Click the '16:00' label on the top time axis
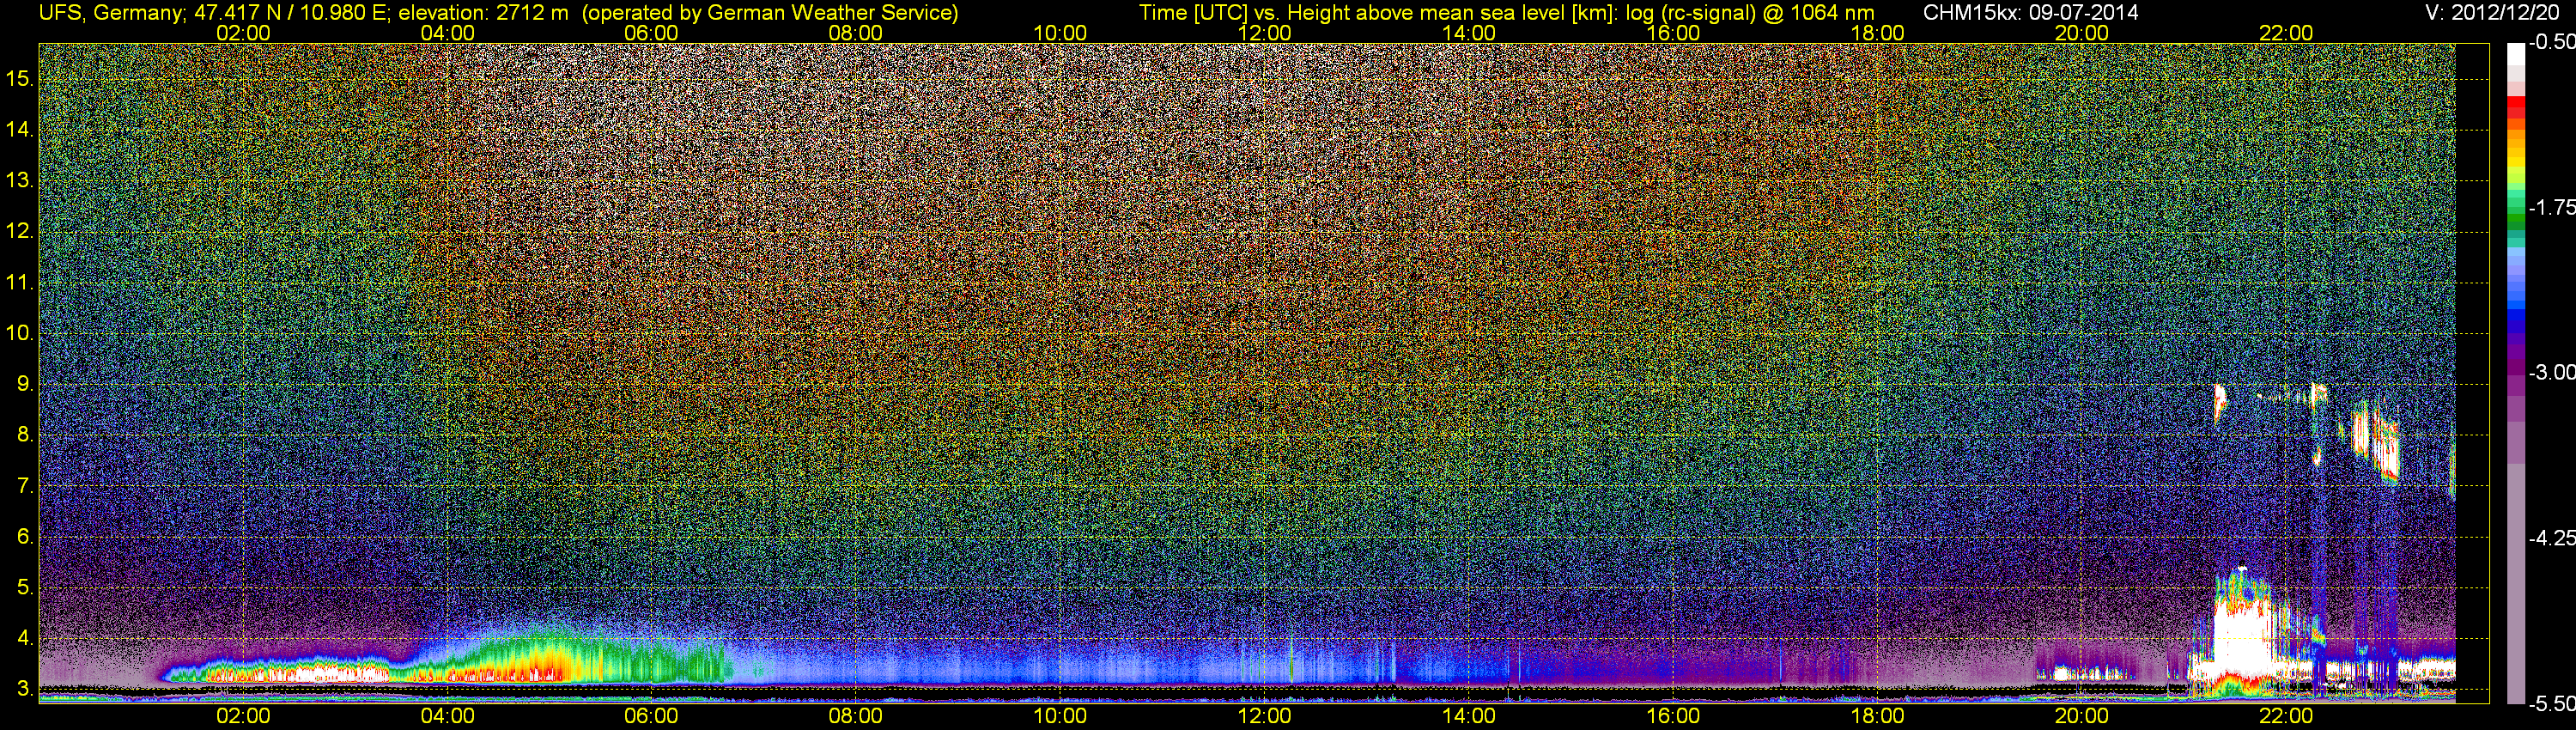 pyautogui.click(x=1673, y=33)
